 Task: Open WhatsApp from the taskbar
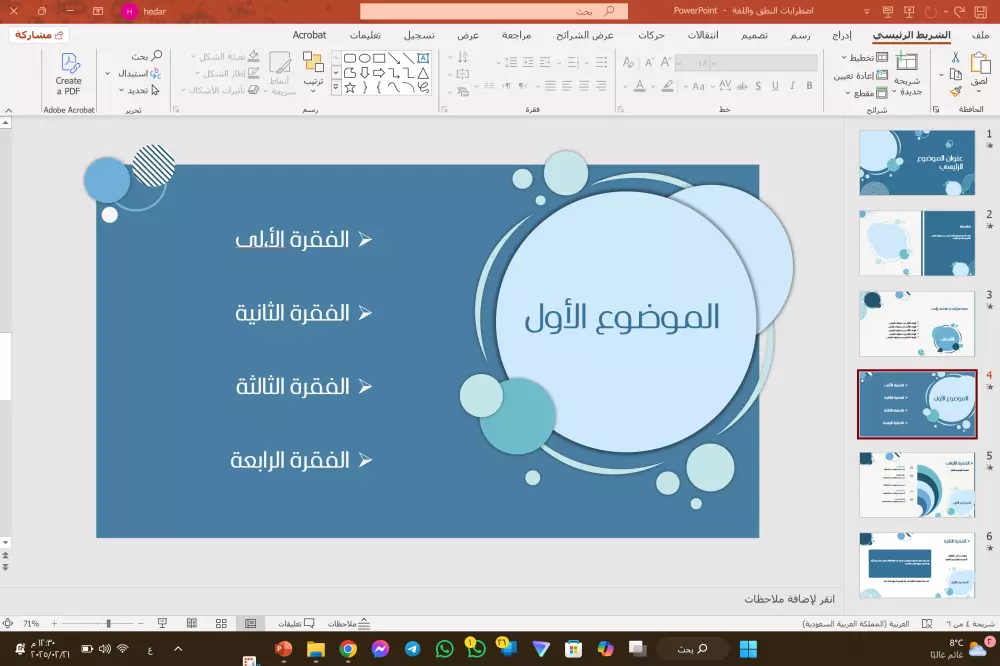443,651
